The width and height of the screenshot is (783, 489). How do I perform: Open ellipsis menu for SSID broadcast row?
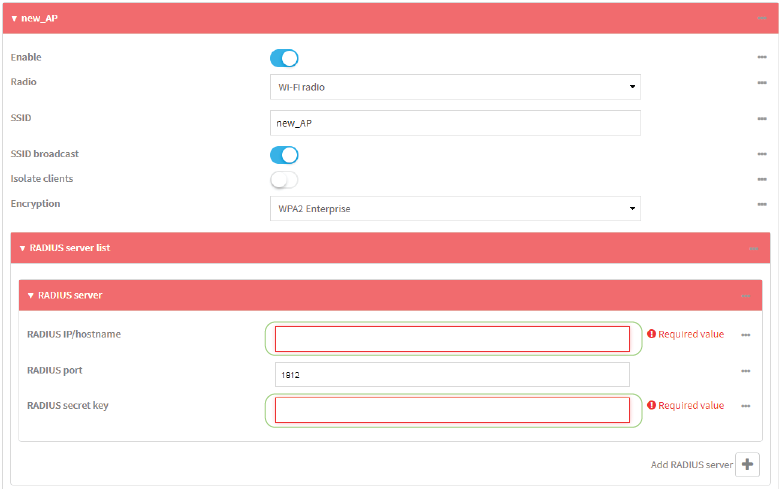(761, 155)
